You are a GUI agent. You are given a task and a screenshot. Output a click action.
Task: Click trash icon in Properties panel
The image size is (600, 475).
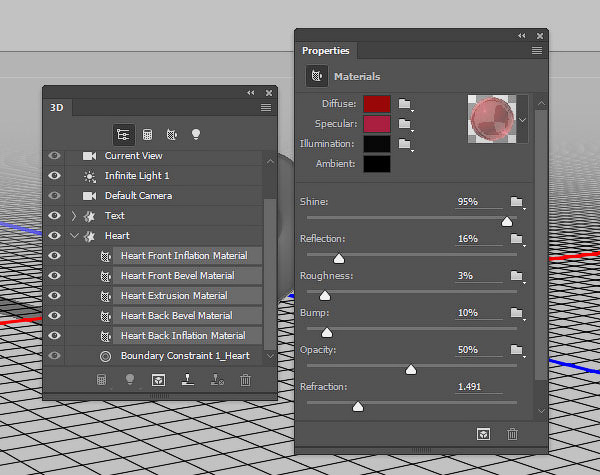point(512,434)
